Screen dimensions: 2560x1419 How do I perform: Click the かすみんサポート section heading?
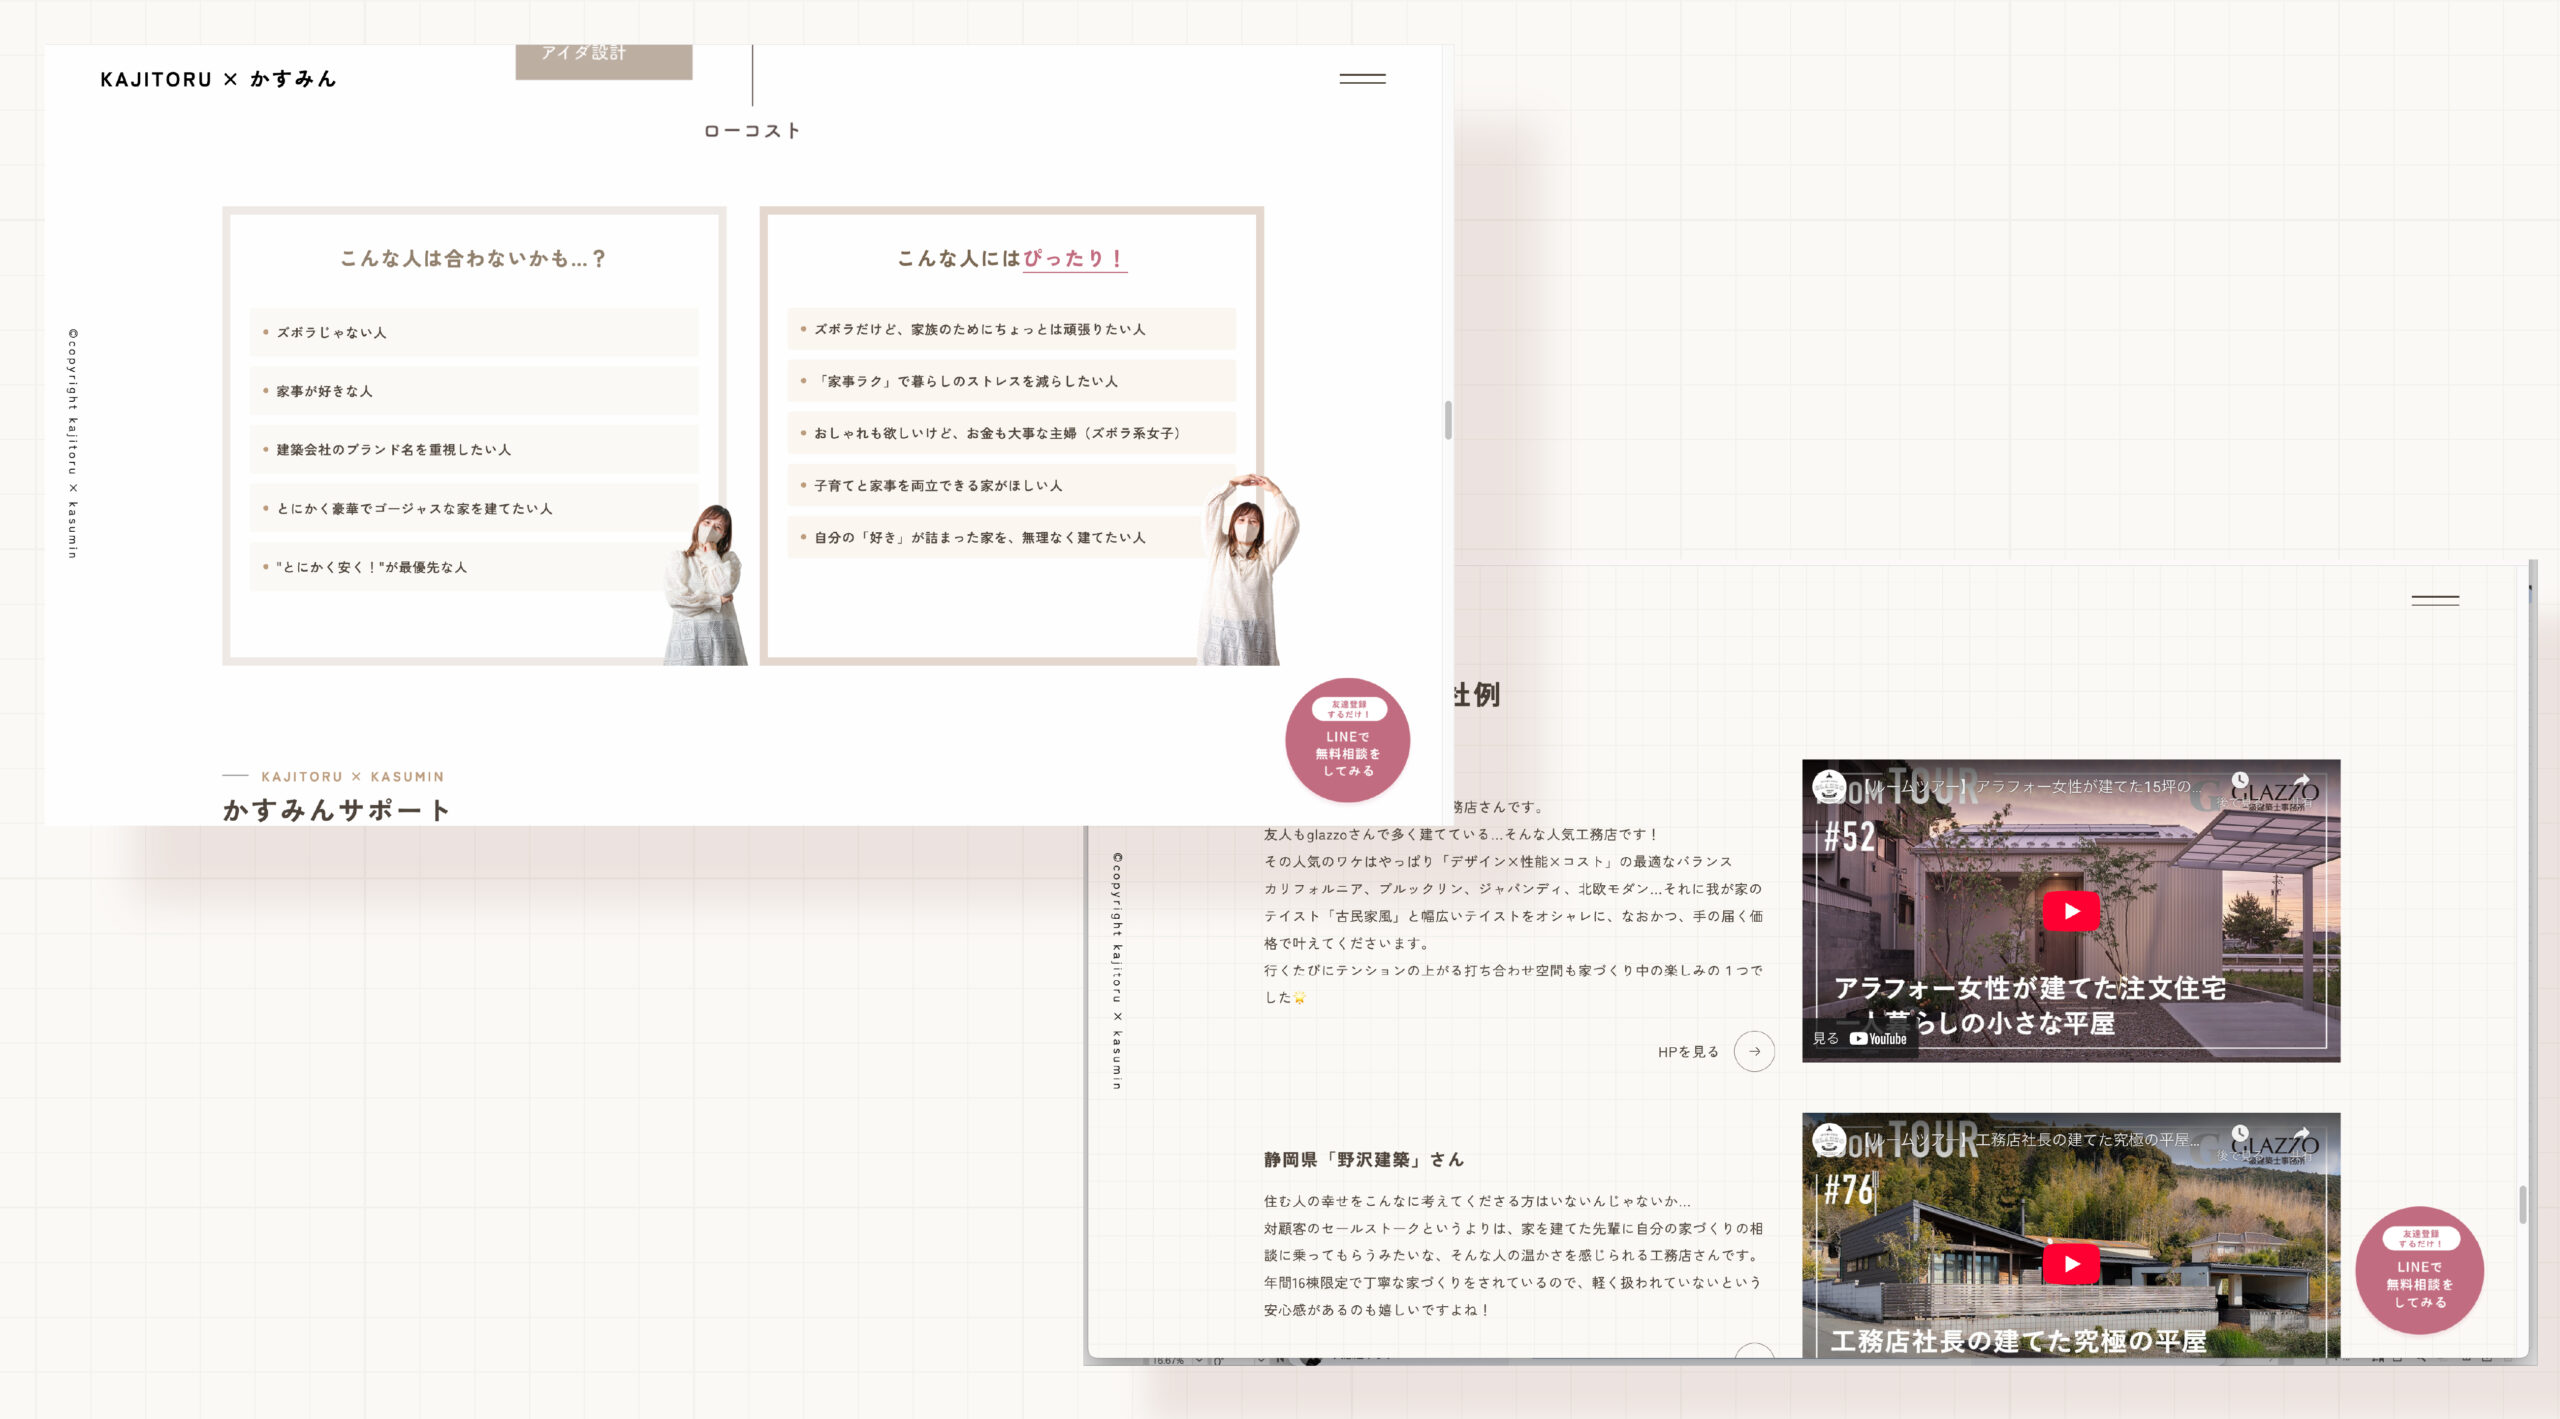(x=336, y=810)
